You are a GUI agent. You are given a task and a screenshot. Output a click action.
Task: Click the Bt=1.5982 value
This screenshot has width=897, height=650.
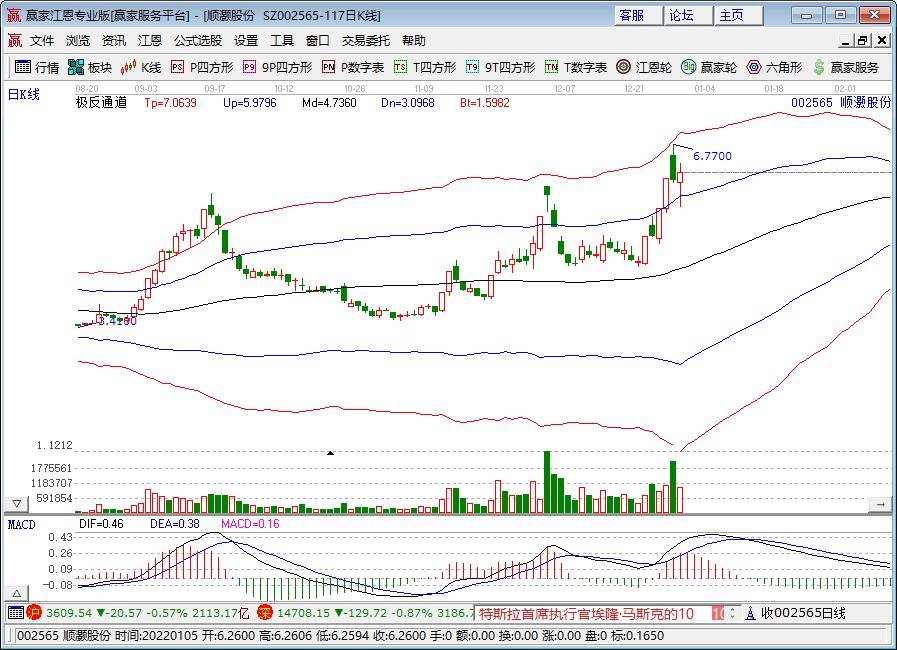tap(485, 103)
